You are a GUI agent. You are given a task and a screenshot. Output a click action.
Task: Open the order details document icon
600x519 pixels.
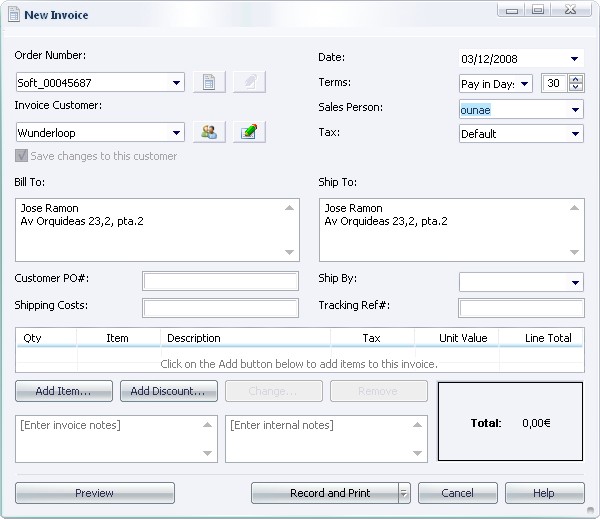pos(209,82)
